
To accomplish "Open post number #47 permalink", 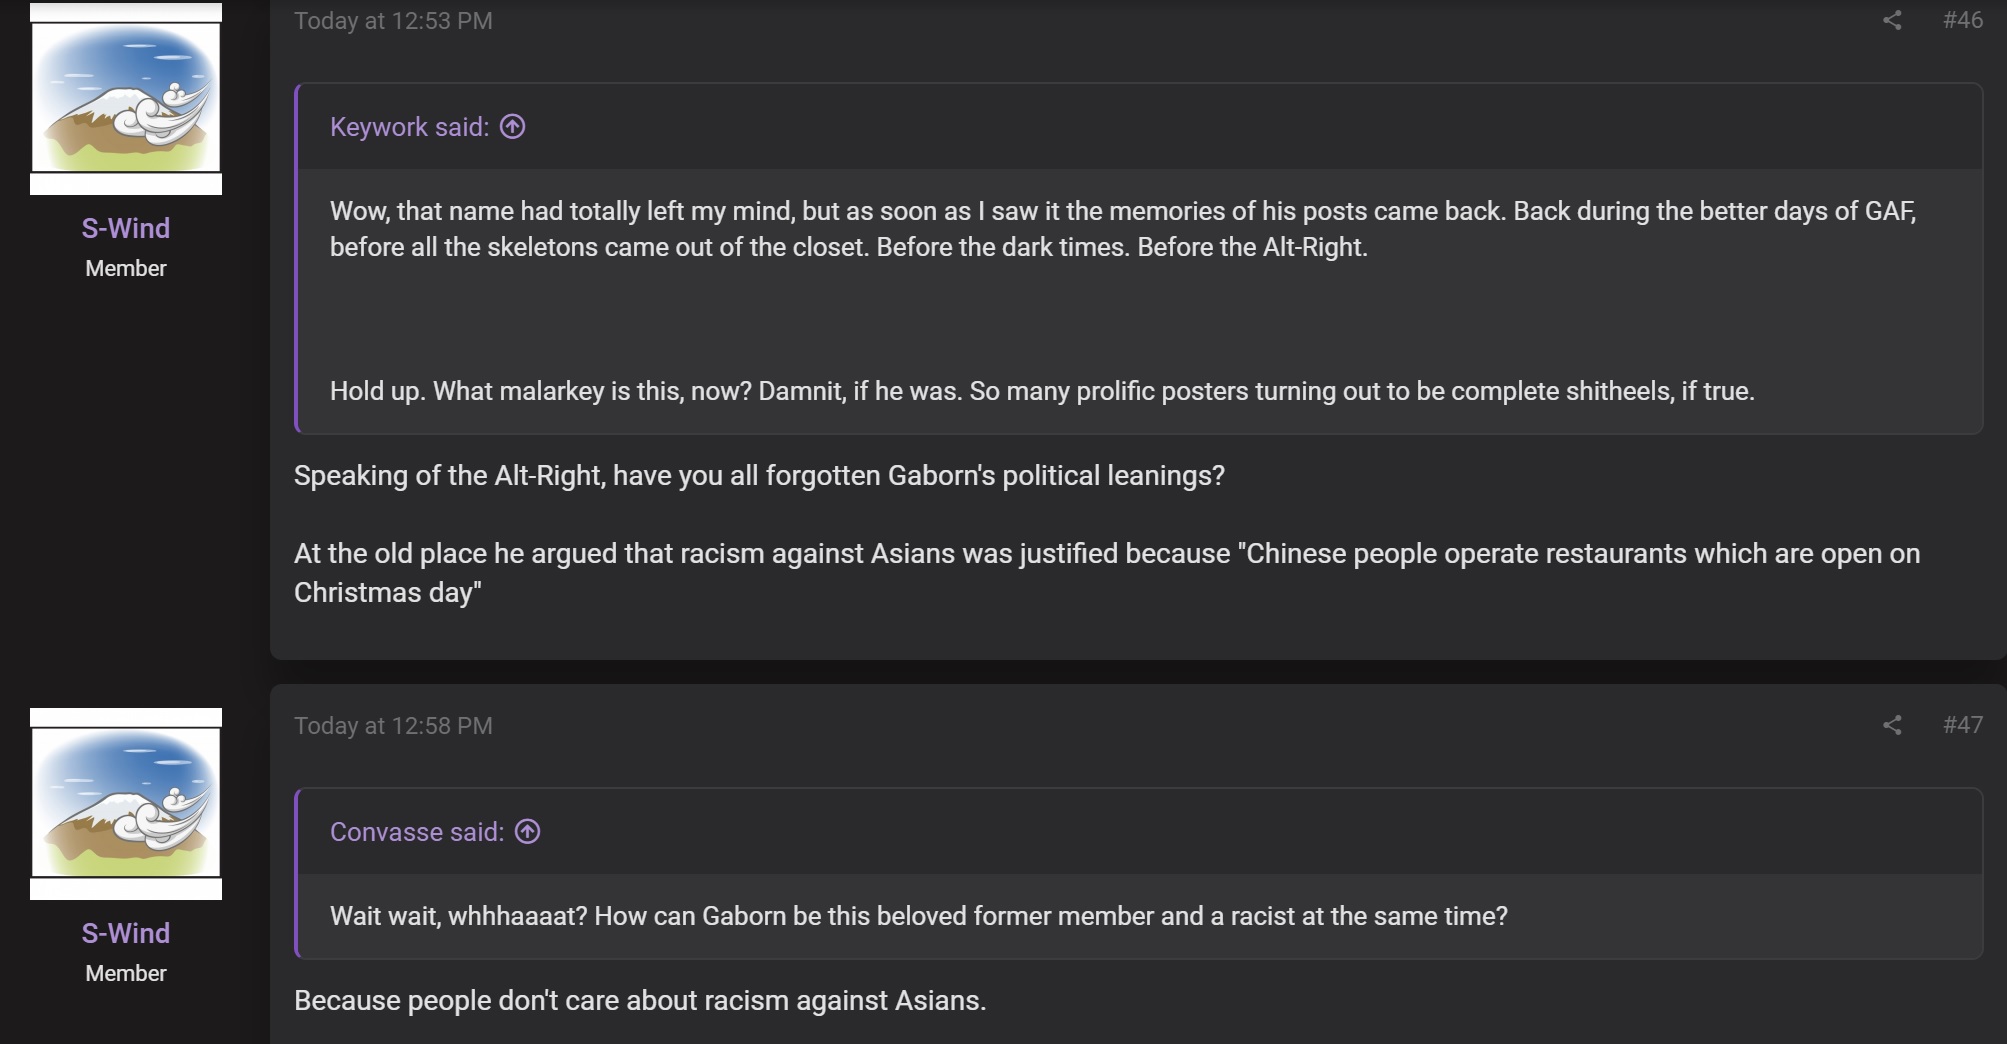I will pos(1962,725).
